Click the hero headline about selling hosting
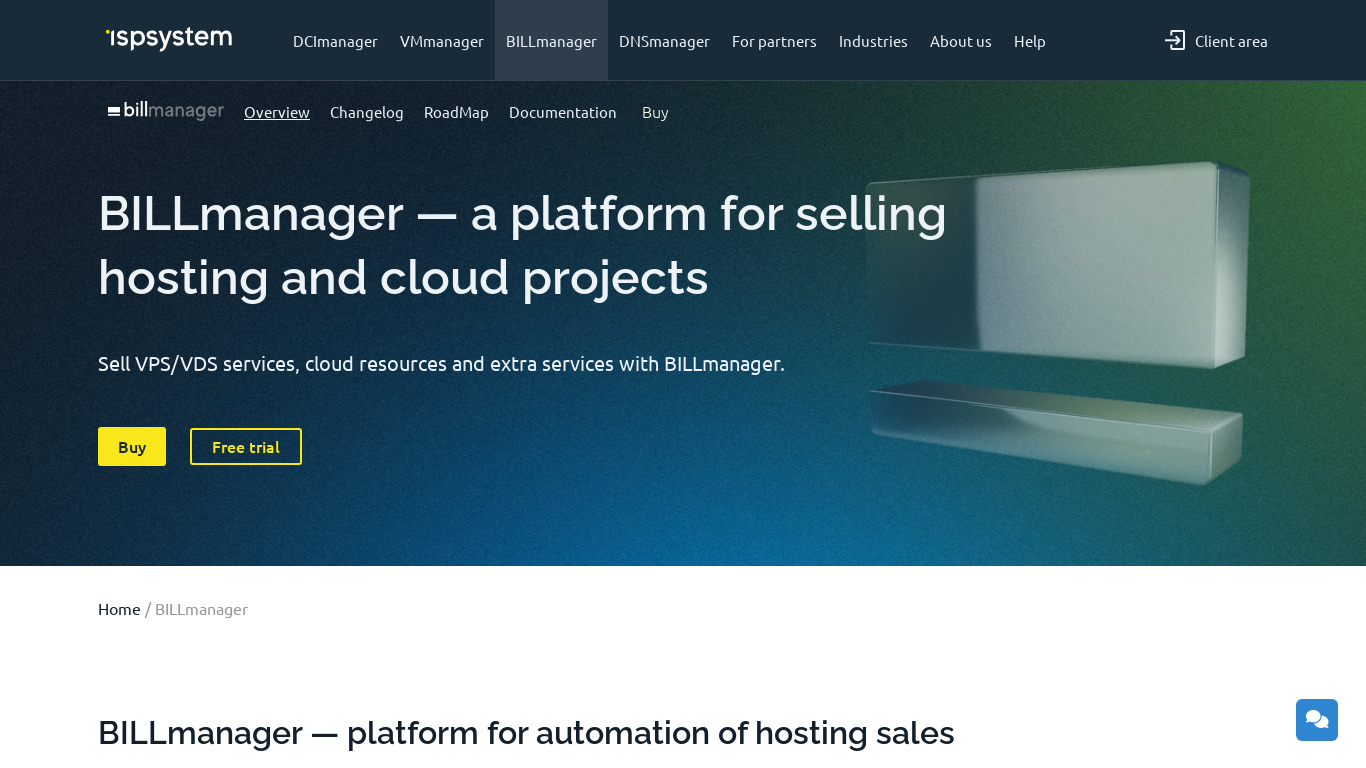Image resolution: width=1366 pixels, height=768 pixels. (x=522, y=245)
